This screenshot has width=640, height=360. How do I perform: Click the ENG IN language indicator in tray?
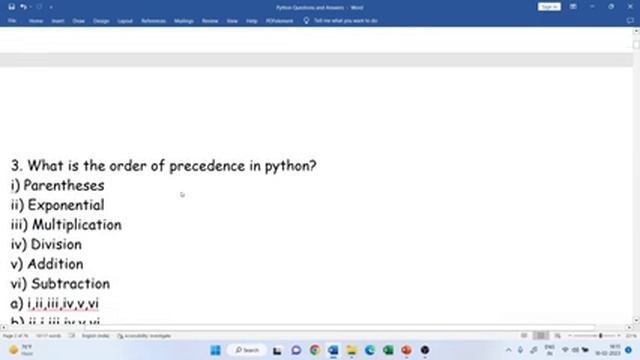(x=549, y=350)
